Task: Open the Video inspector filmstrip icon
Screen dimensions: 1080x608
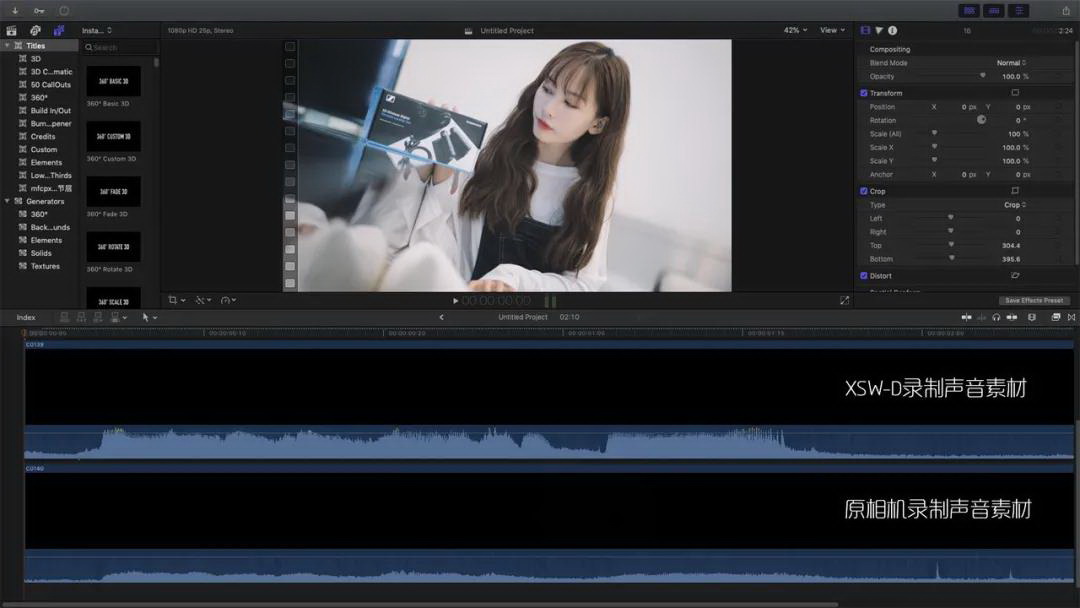Action: (x=865, y=30)
